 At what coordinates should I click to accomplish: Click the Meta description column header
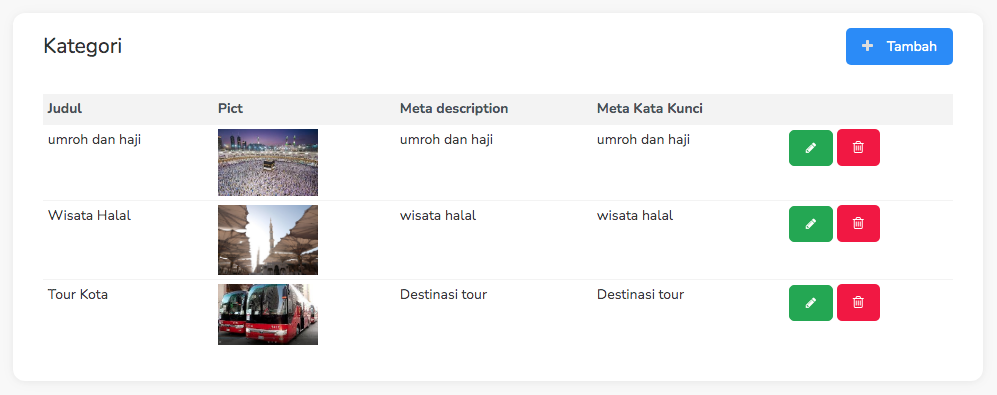[454, 108]
